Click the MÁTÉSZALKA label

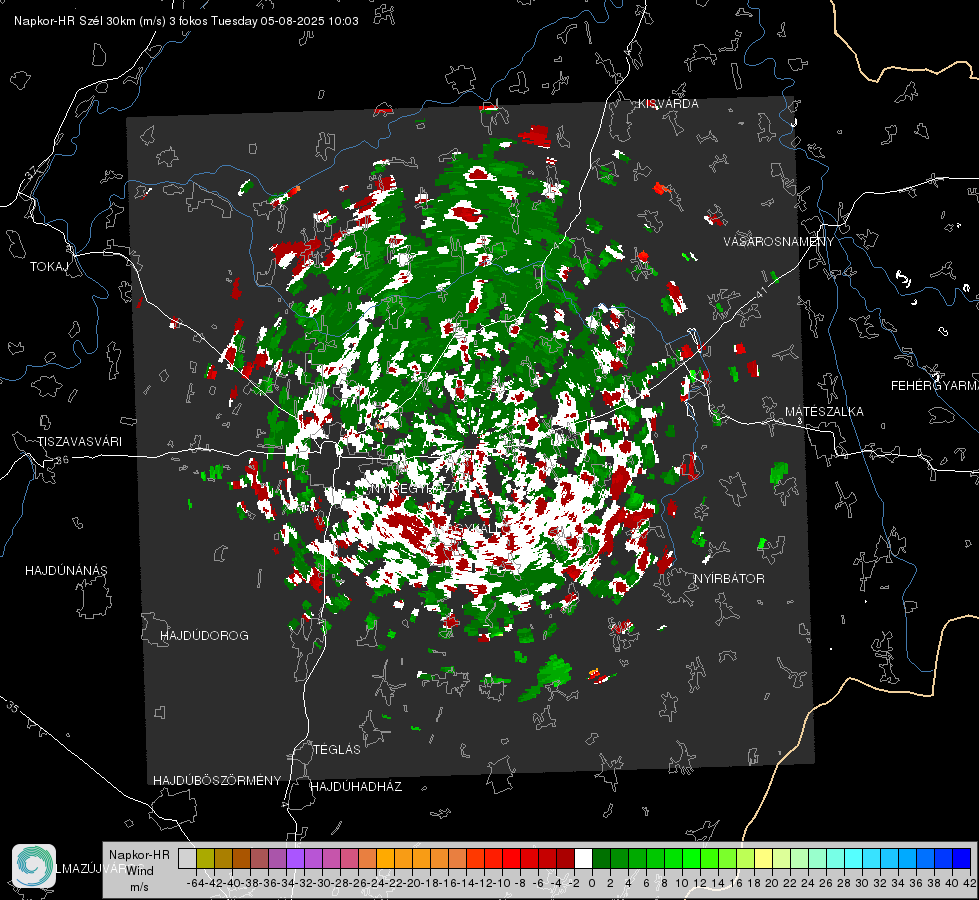click(x=824, y=412)
